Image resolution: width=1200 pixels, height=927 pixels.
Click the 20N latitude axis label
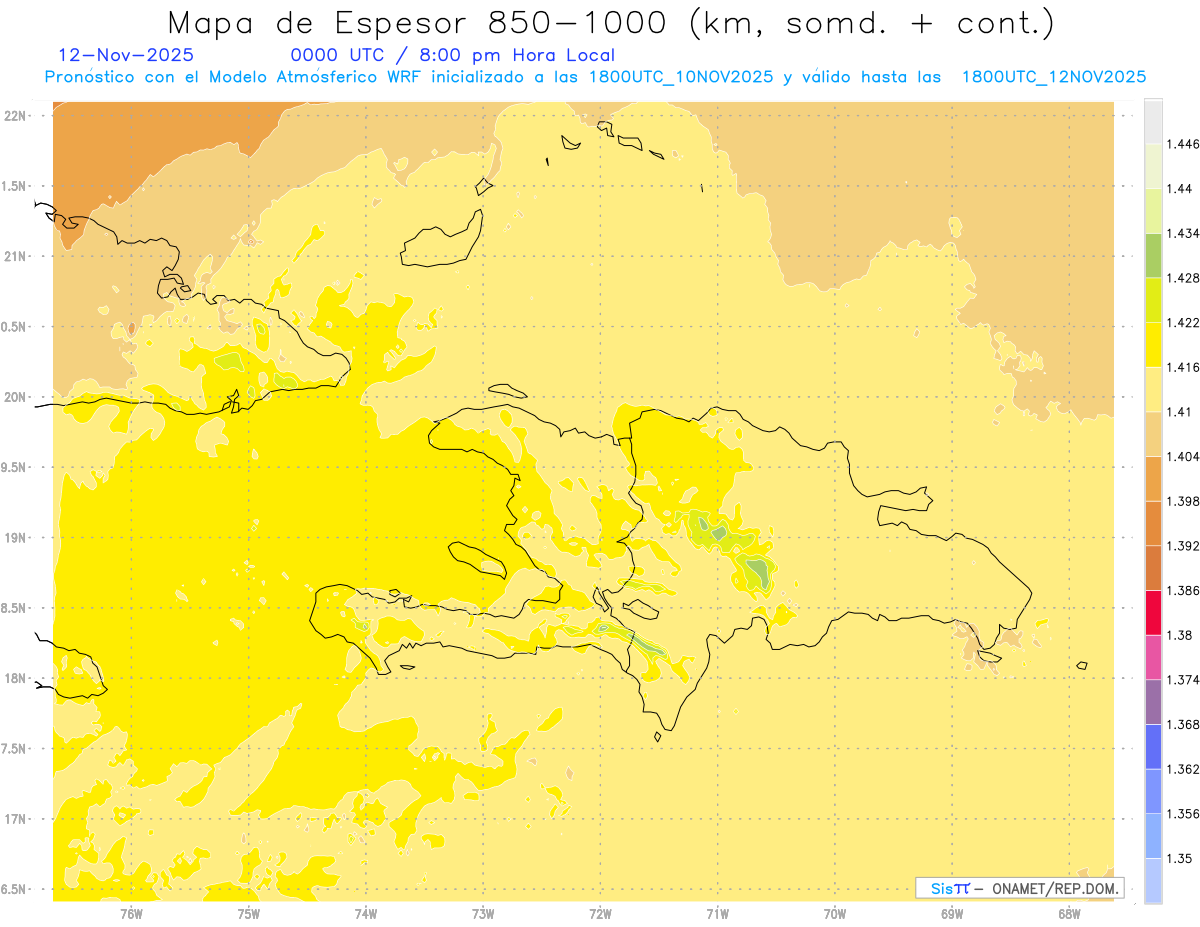coord(16,397)
